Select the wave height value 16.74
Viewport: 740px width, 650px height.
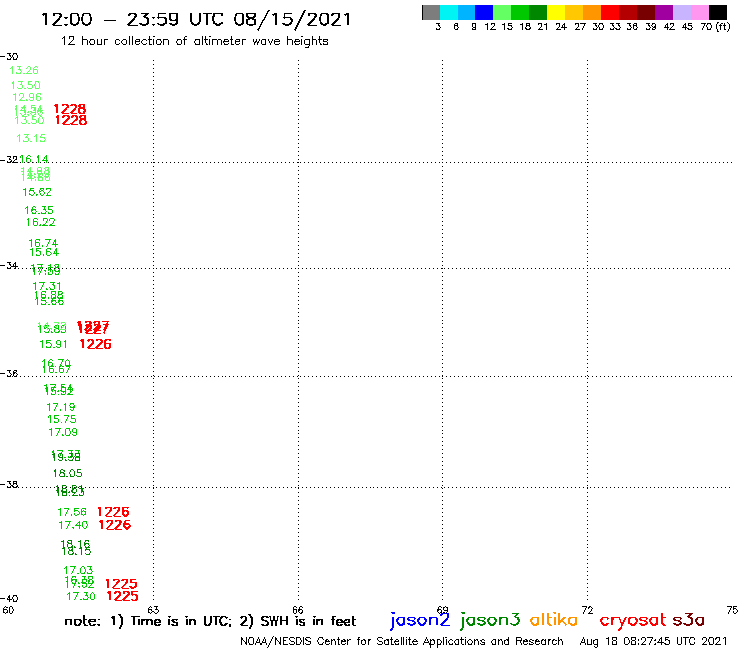click(x=43, y=243)
